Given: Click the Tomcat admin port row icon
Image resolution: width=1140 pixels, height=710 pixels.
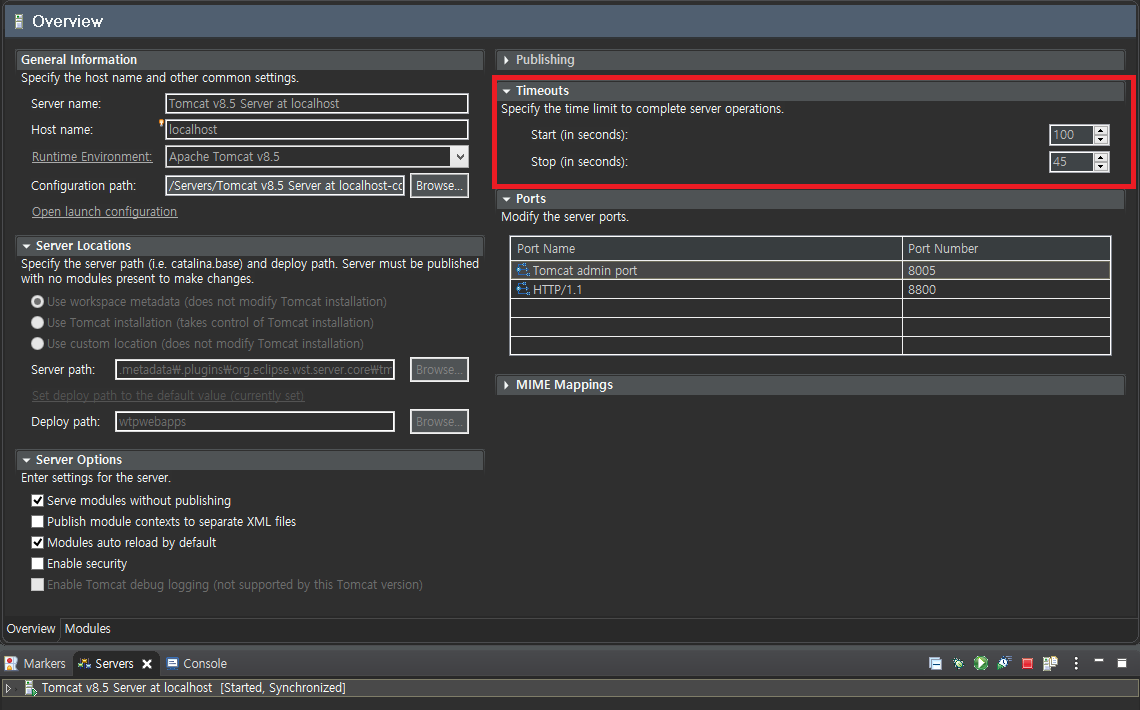Looking at the screenshot, I should (523, 270).
